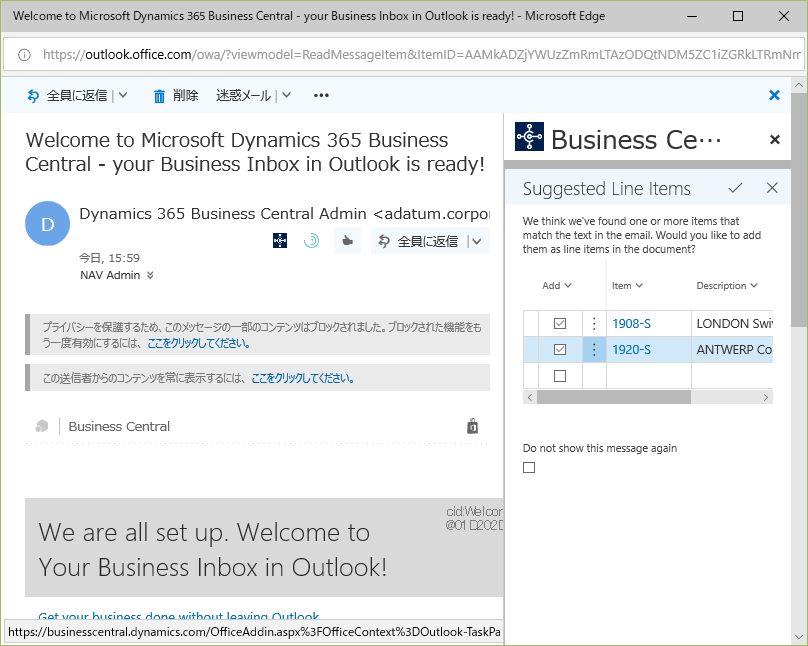The image size is (808, 646).
Task: Click the Business Central add-in bar label
Action: pyautogui.click(x=119, y=427)
